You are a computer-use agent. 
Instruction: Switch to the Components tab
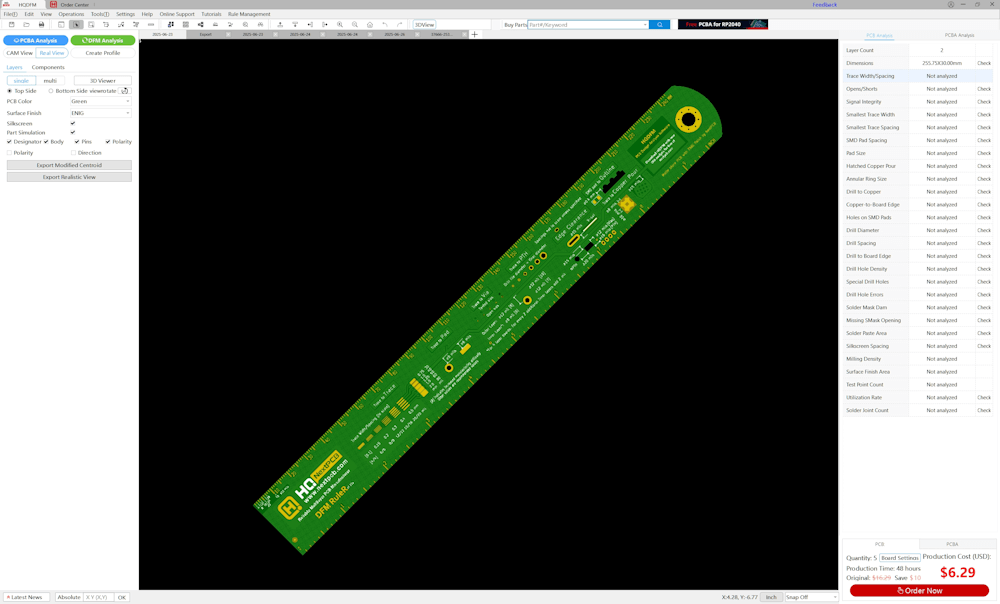(48, 67)
